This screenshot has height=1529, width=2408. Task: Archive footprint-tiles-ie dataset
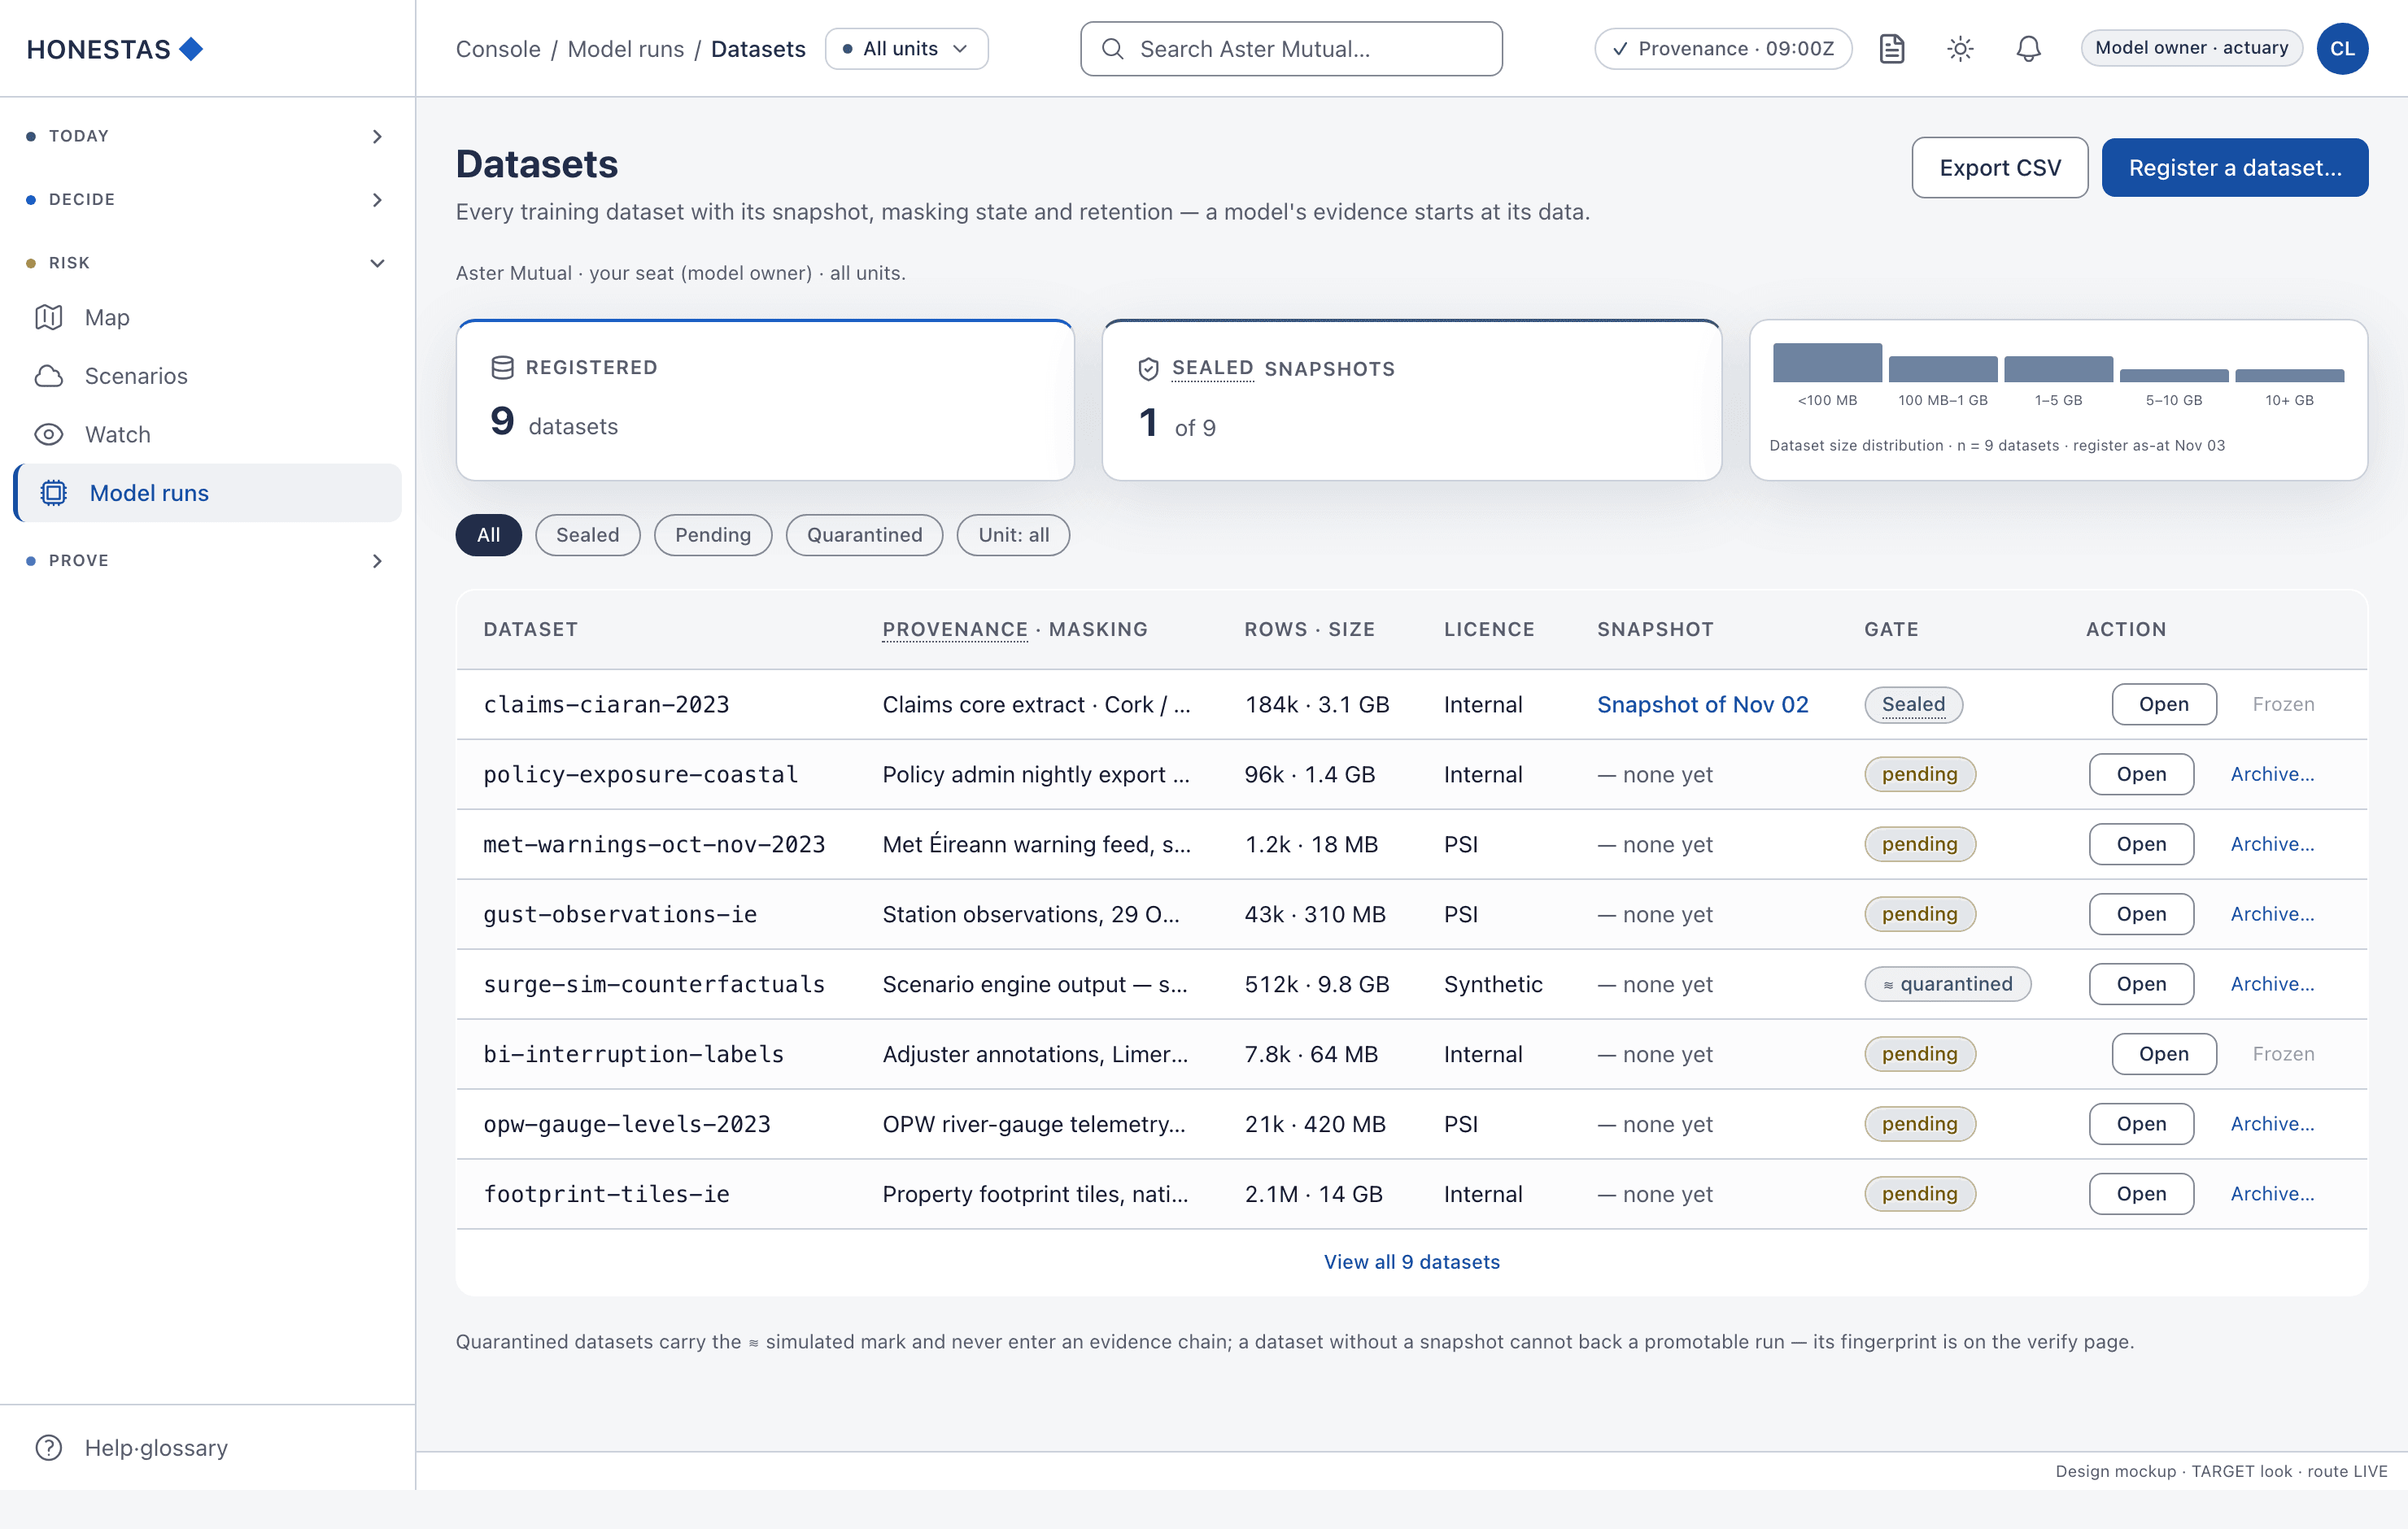click(x=2272, y=1194)
